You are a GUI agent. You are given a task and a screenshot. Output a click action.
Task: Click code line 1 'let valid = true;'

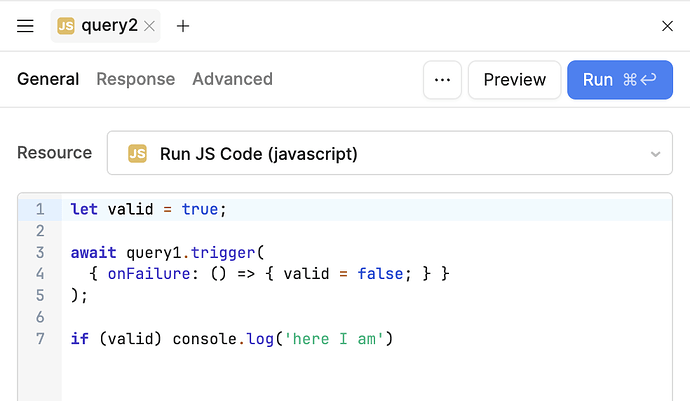pyautogui.click(x=148, y=209)
